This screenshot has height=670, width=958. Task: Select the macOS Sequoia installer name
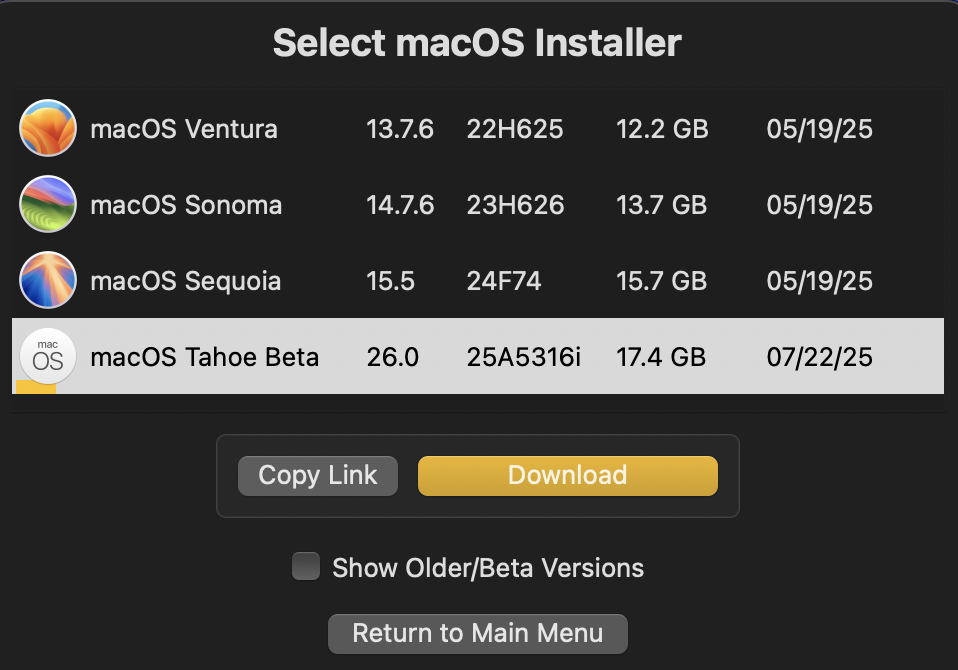click(186, 281)
